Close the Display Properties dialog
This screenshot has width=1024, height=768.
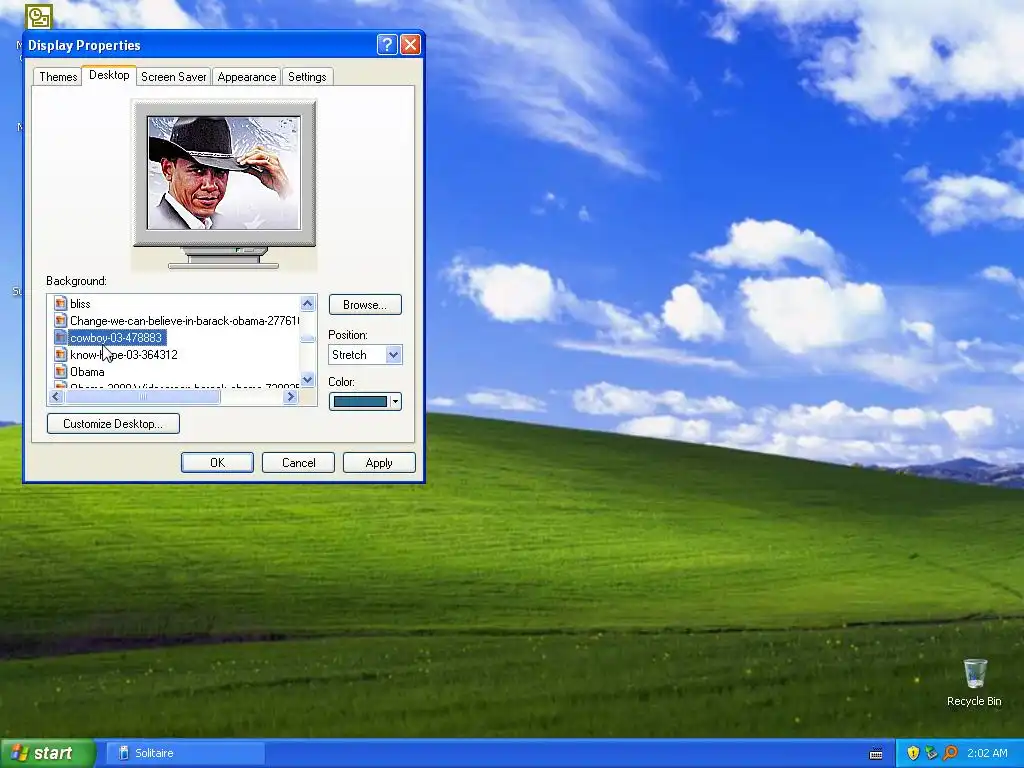click(410, 44)
